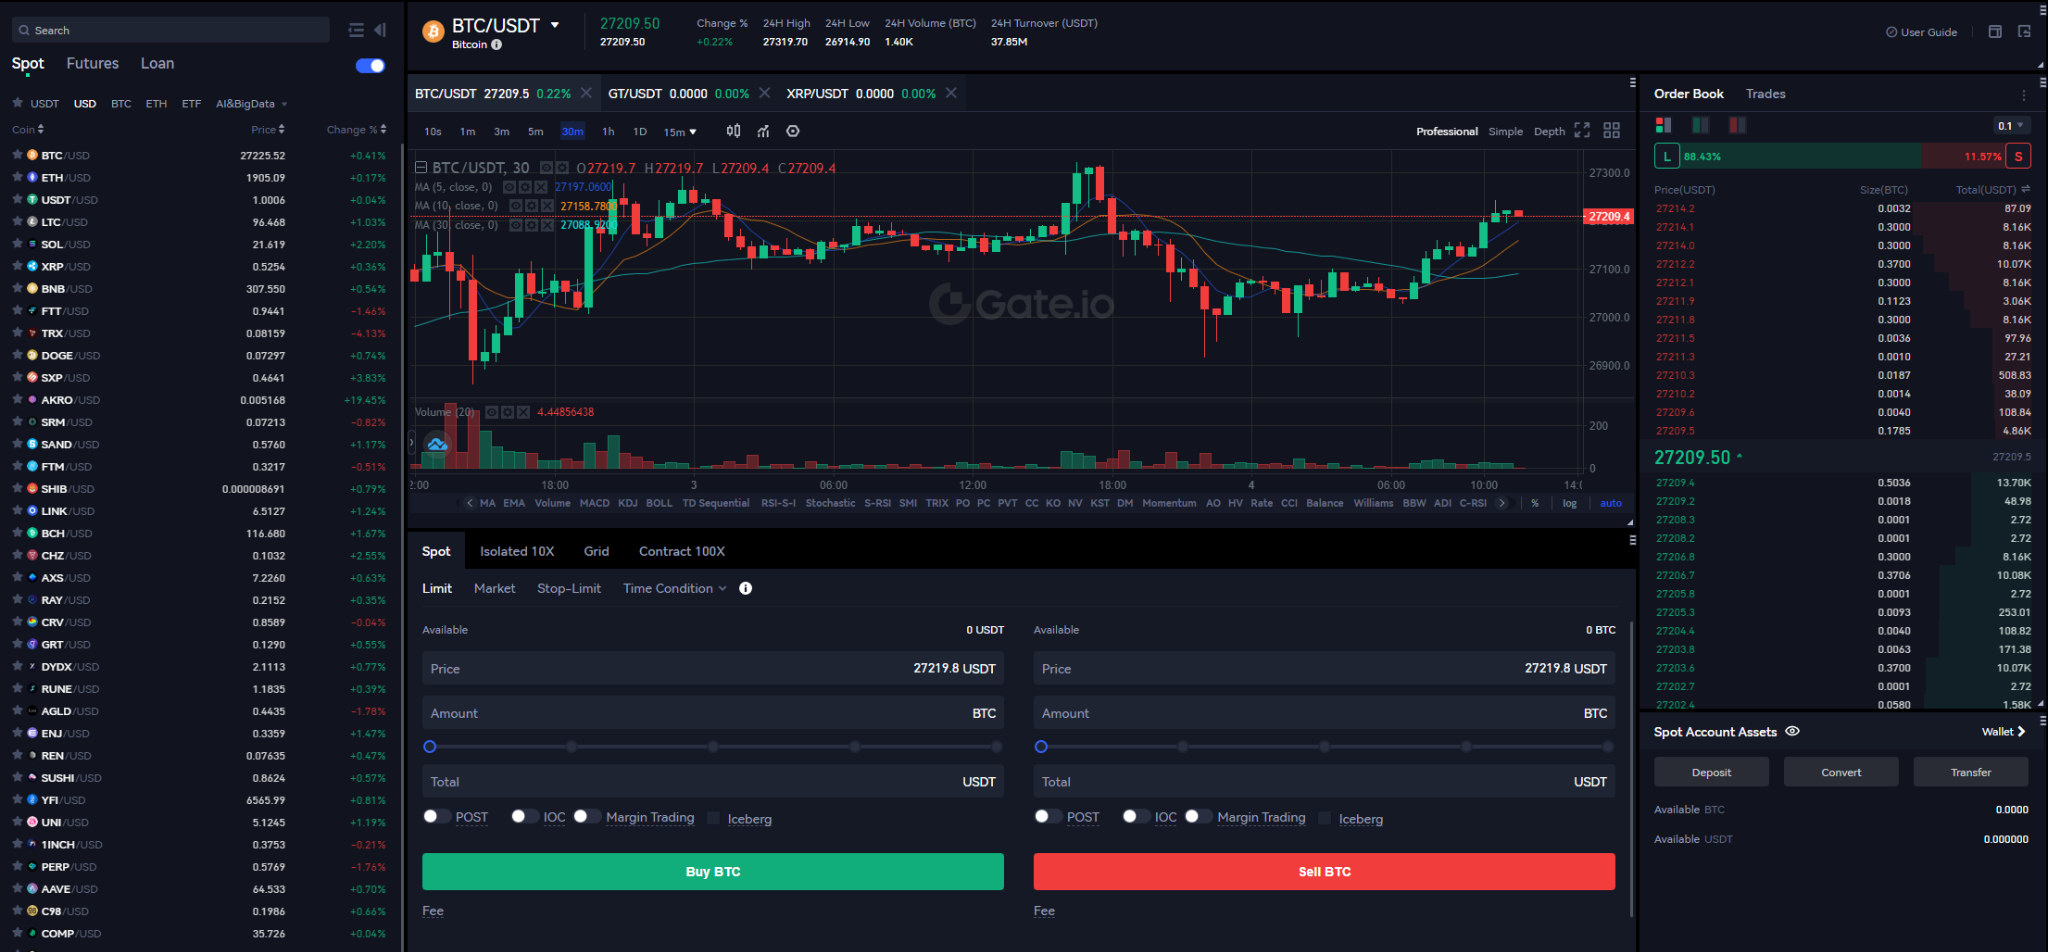
Task: Enable POST option for buy order
Action: pyautogui.click(x=437, y=816)
